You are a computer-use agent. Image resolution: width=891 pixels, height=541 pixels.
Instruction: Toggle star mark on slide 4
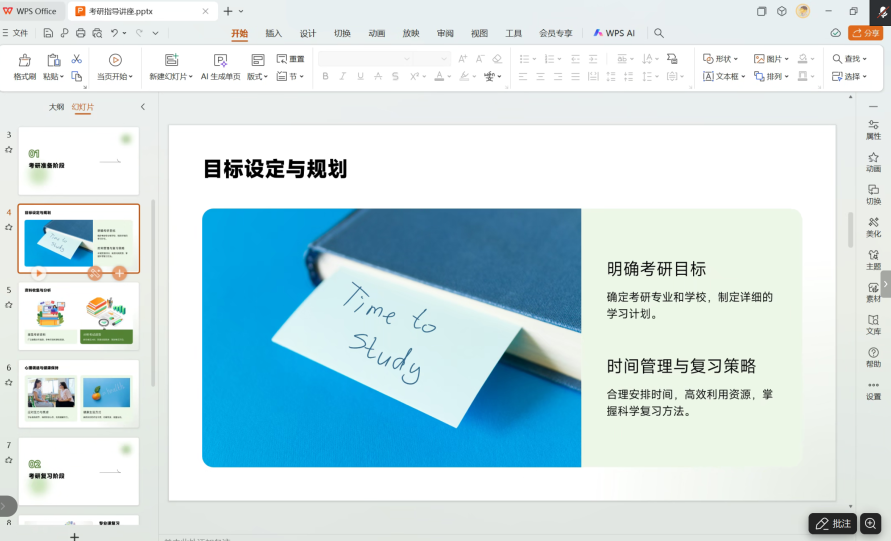9,227
